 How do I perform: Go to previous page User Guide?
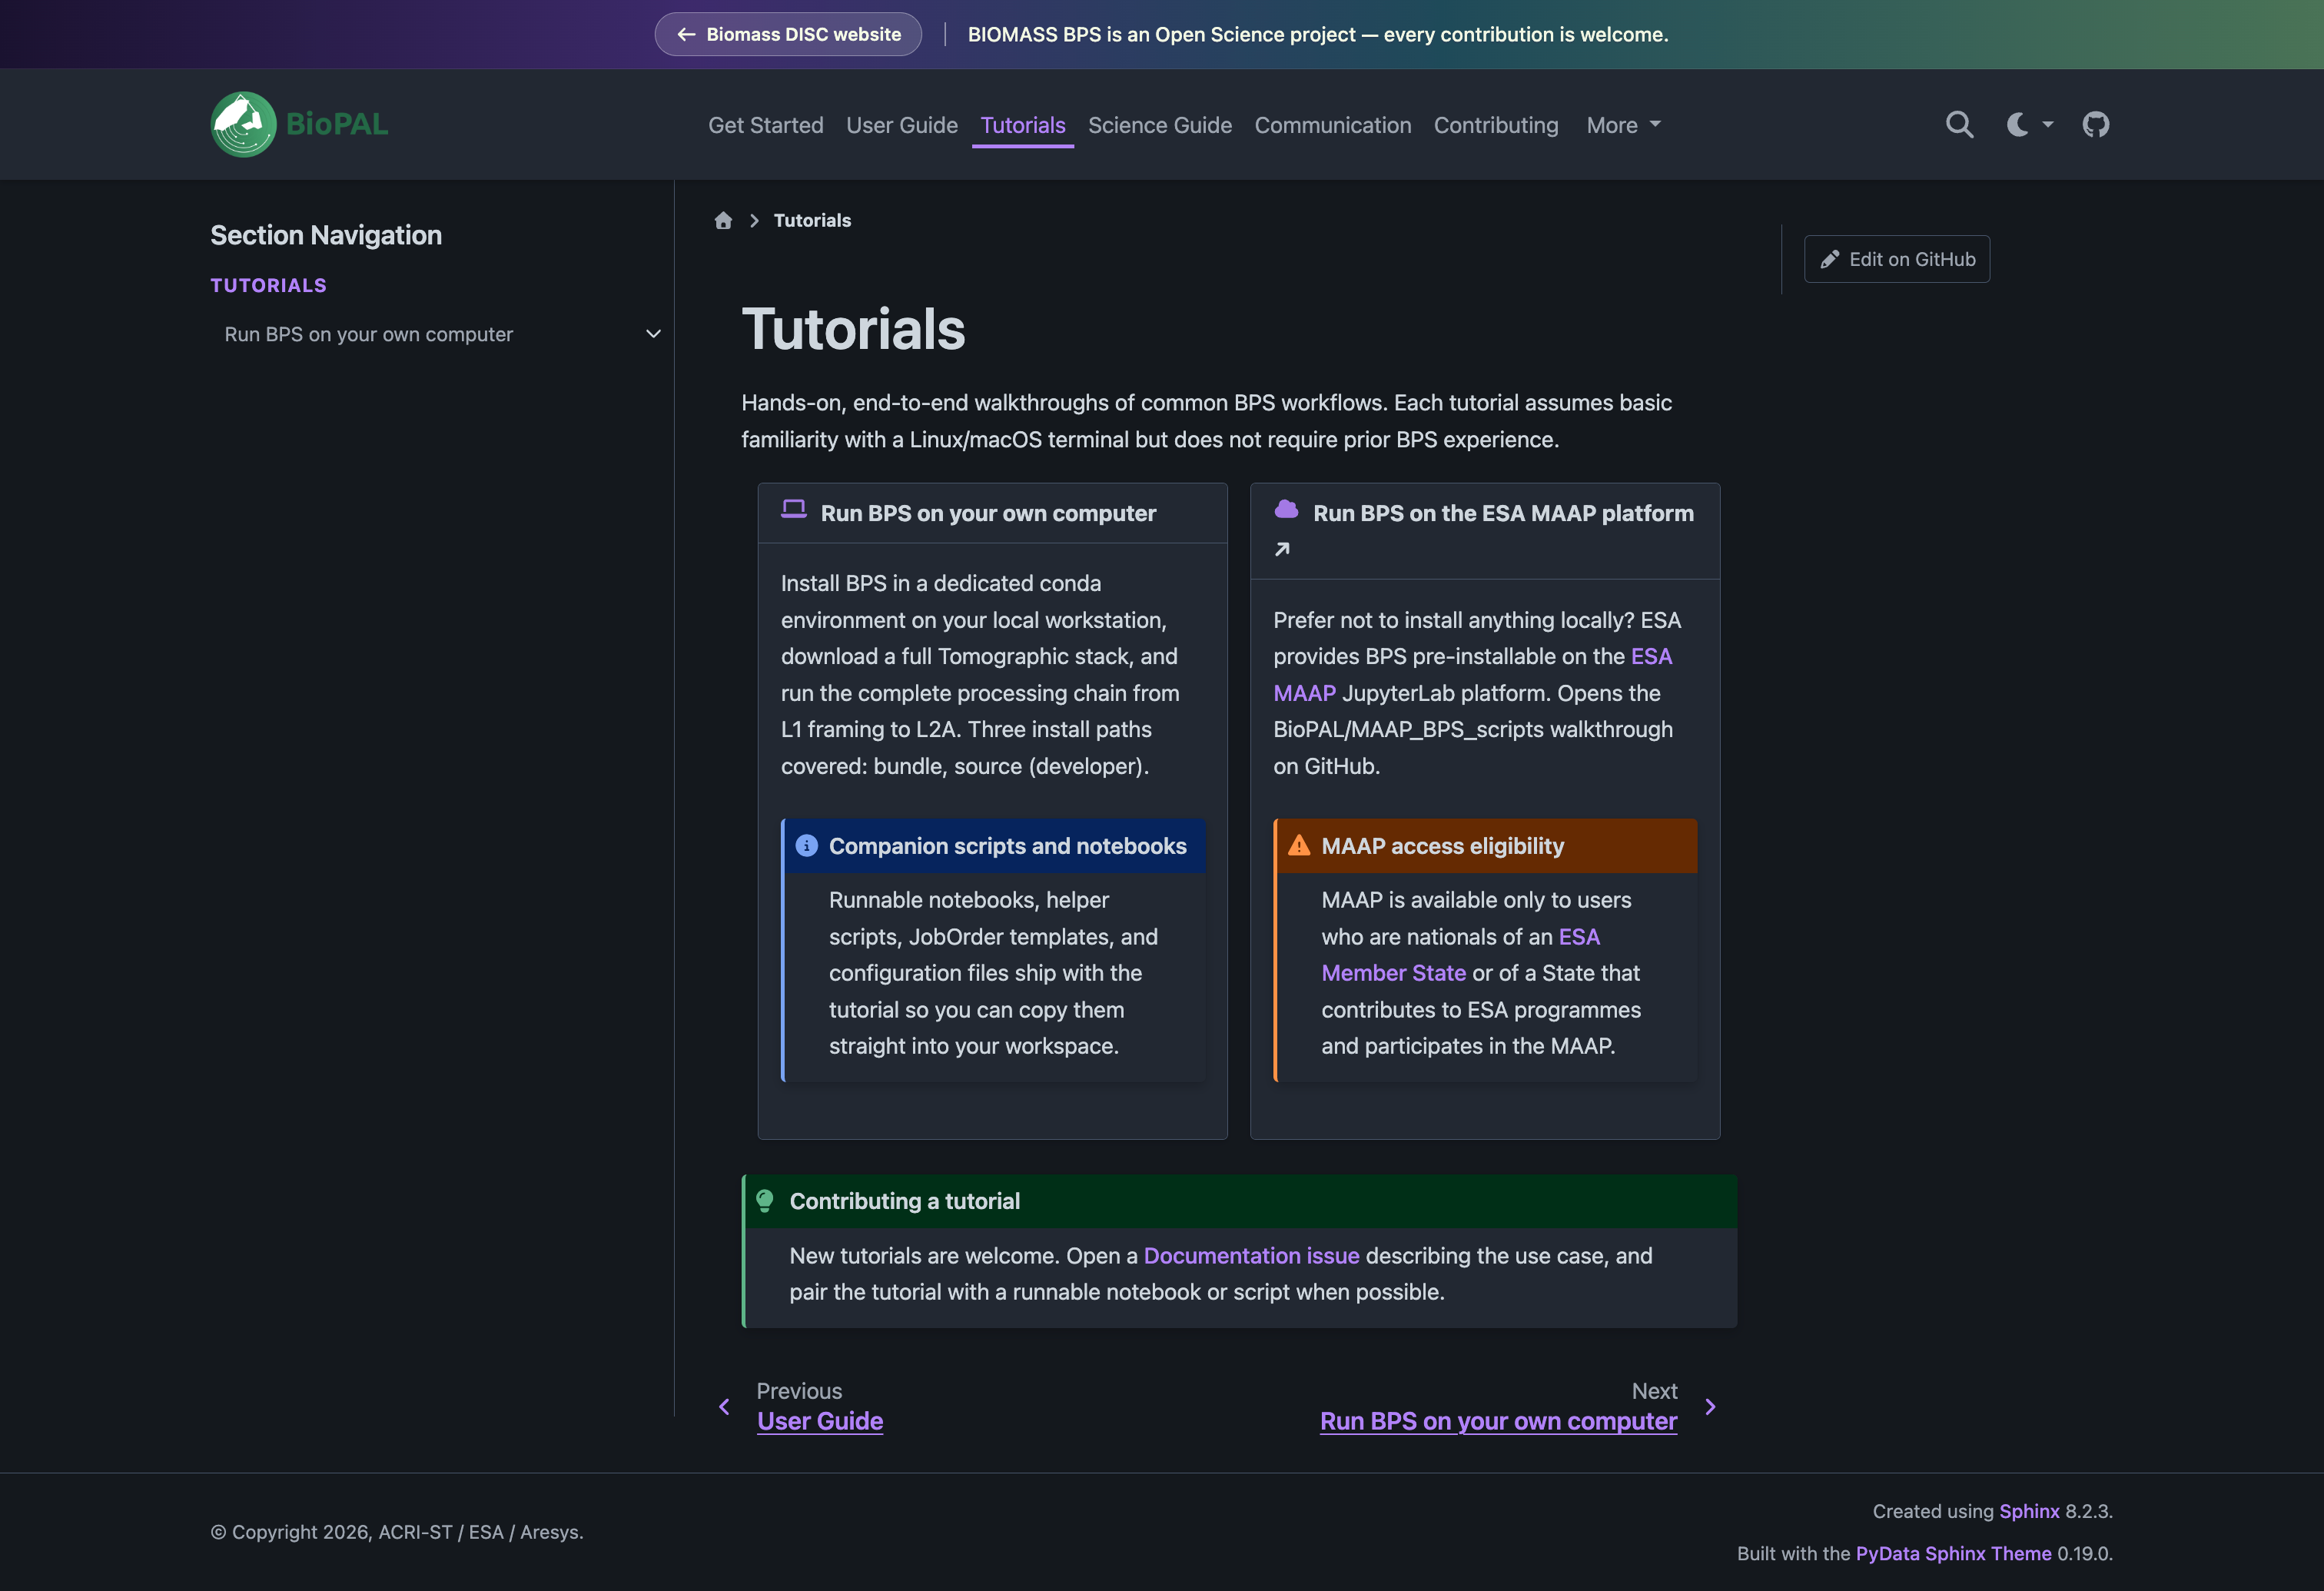[819, 1421]
